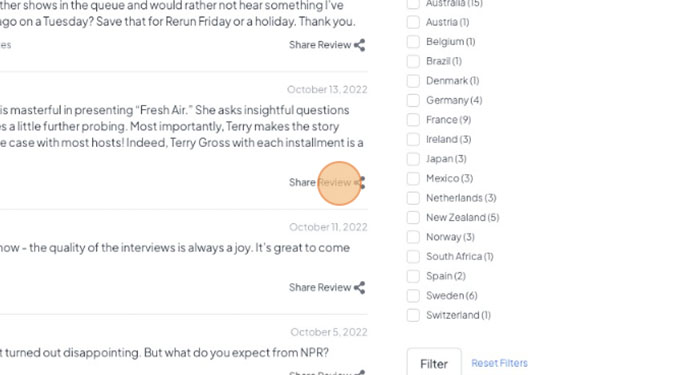Check the South Africa (1) checkbox
This screenshot has width=680, height=375.
pyautogui.click(x=413, y=257)
